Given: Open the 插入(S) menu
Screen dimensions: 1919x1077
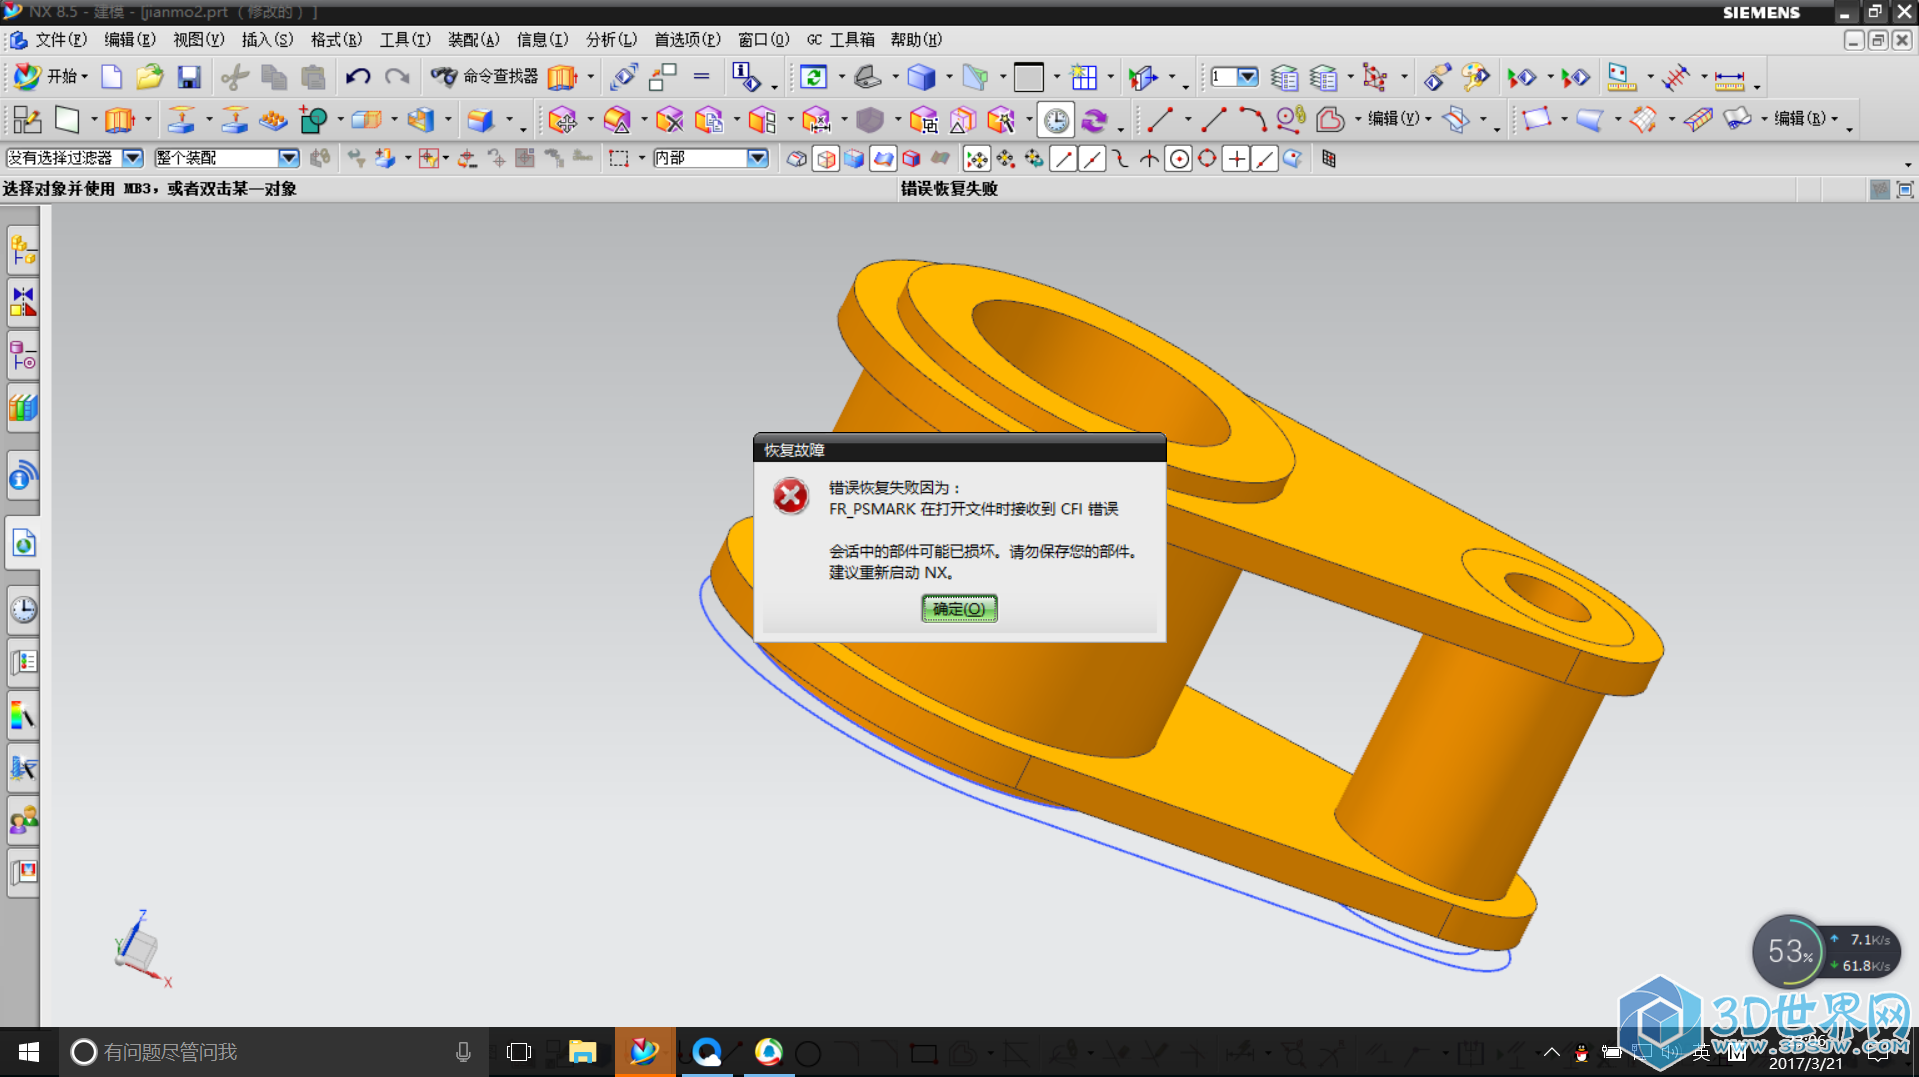Looking at the screenshot, I should [x=267, y=40].
